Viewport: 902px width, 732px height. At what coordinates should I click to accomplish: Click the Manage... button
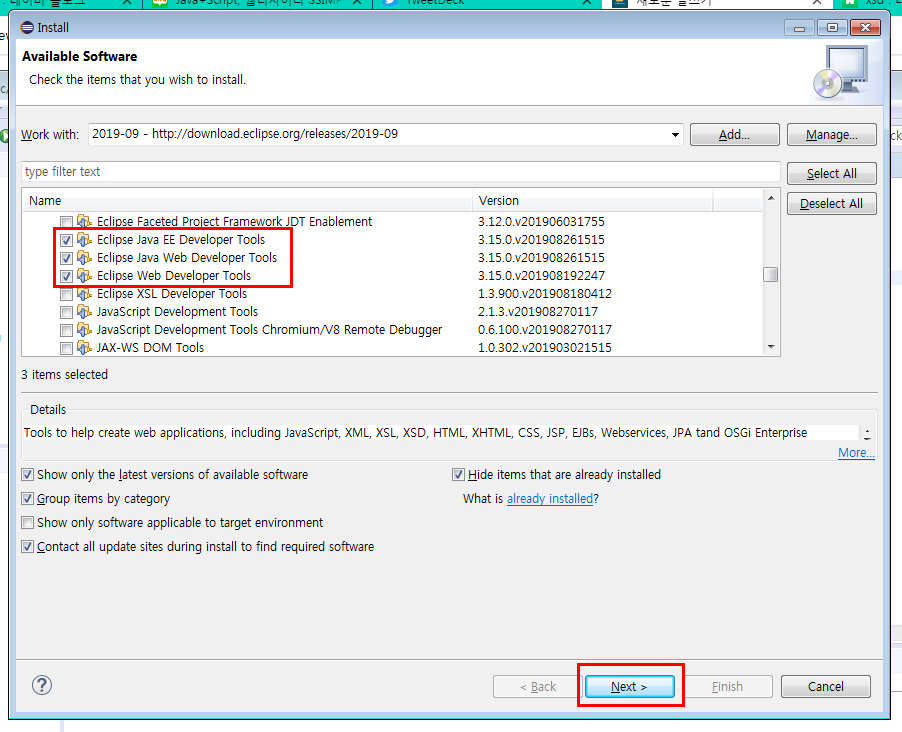pos(831,135)
